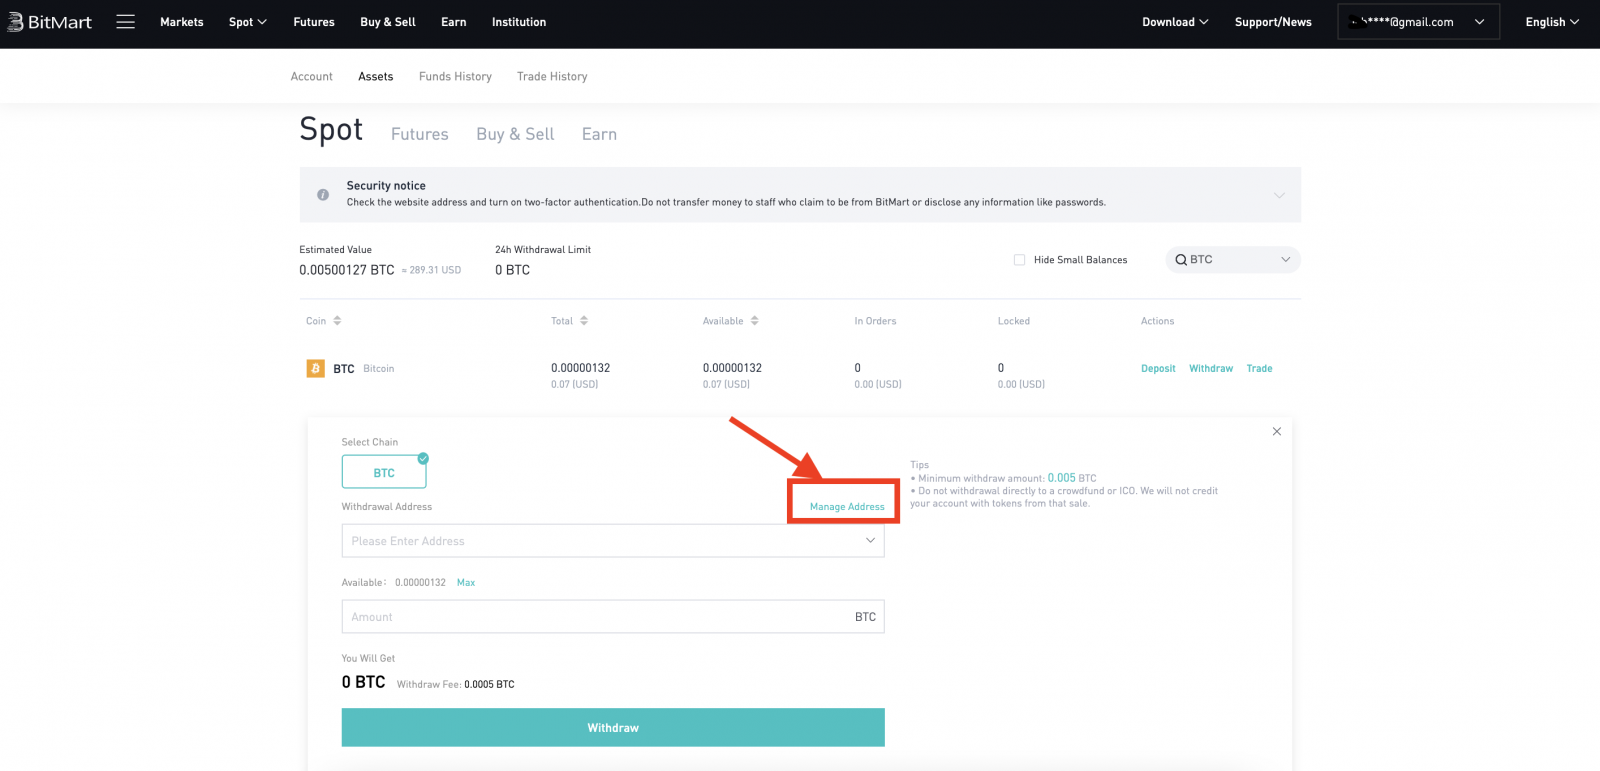Open the English language dropdown
This screenshot has width=1600, height=771.
(x=1551, y=22)
